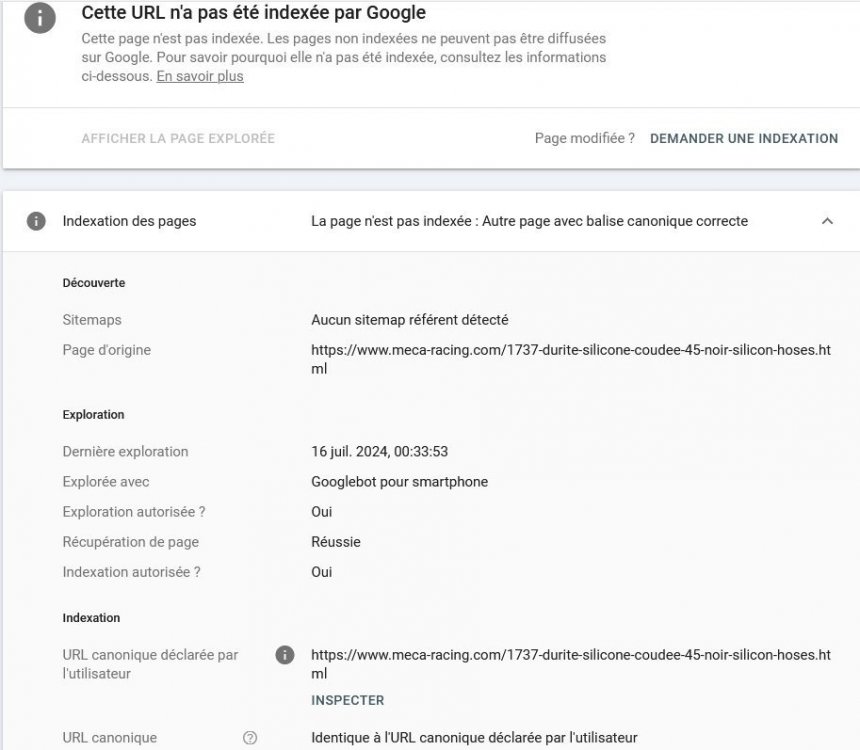Open the "INSPECTER" link
The height and width of the screenshot is (750, 860).
tap(347, 700)
